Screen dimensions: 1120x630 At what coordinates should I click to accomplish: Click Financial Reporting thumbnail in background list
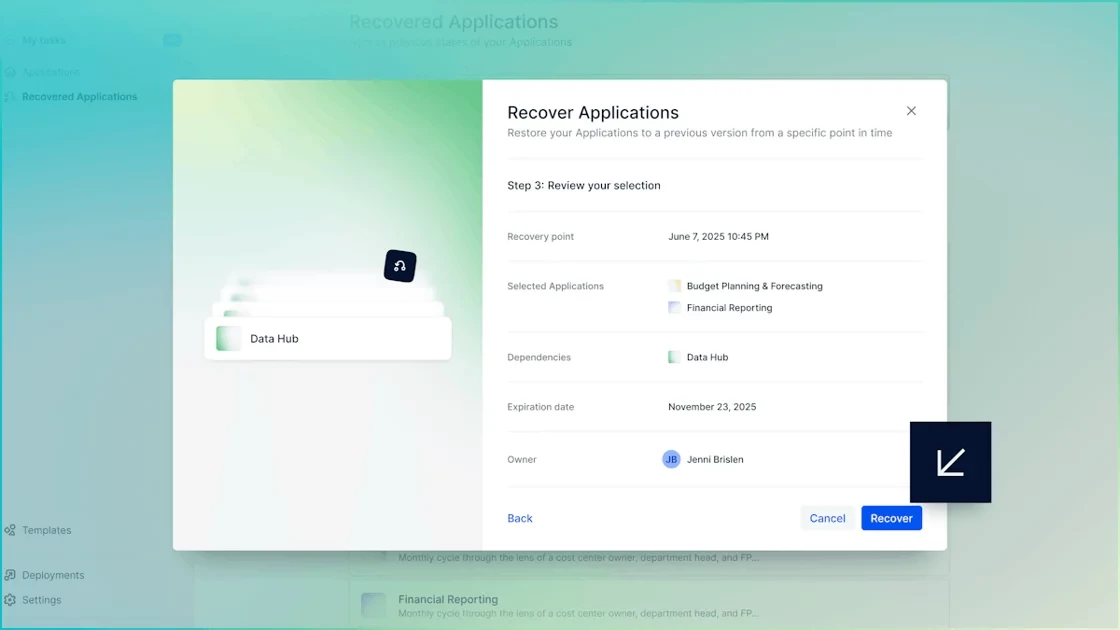(374, 605)
